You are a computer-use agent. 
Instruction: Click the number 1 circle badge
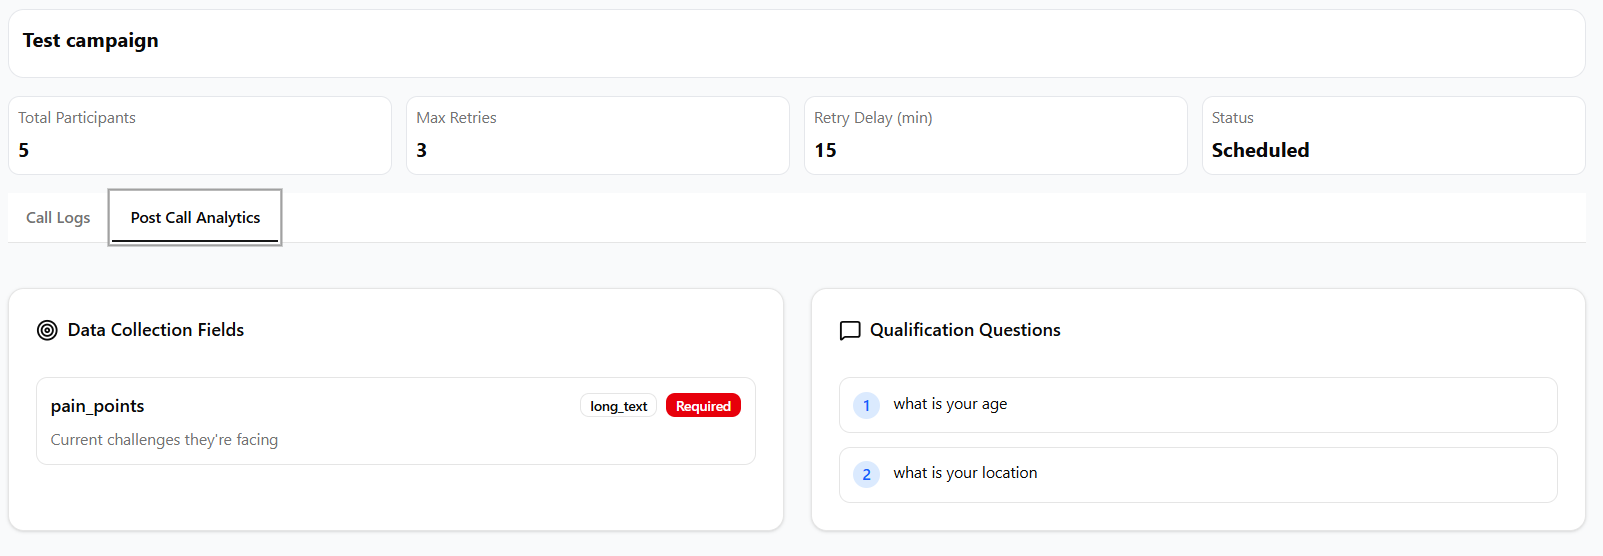866,405
